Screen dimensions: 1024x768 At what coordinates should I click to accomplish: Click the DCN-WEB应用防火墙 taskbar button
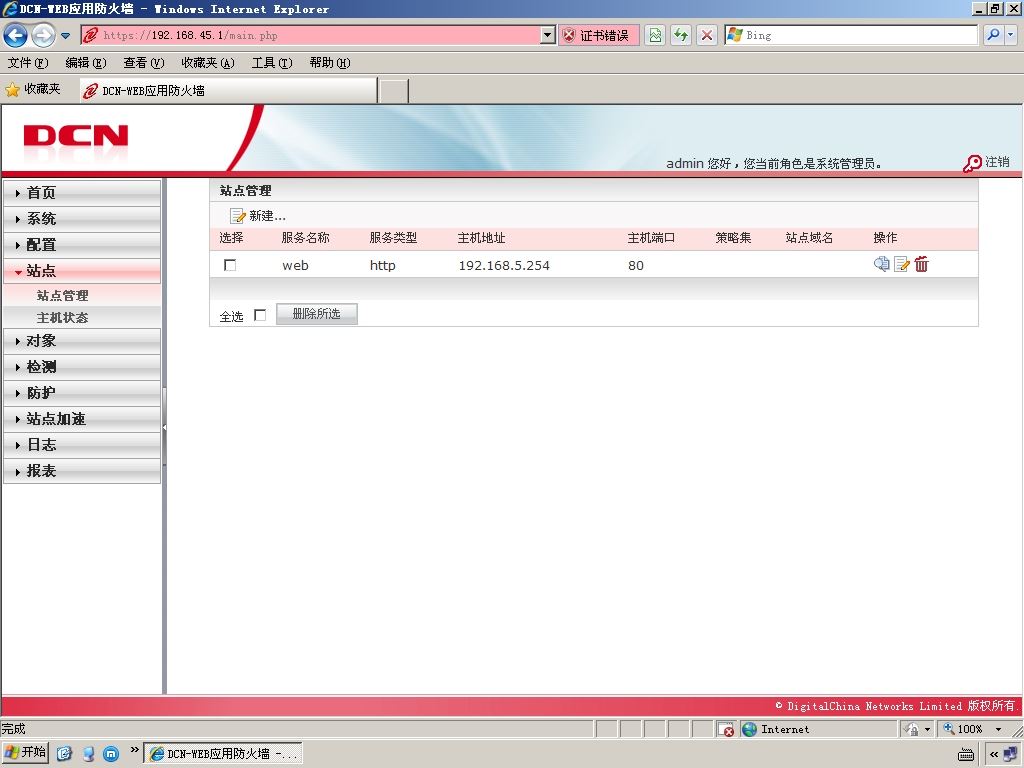click(x=223, y=754)
